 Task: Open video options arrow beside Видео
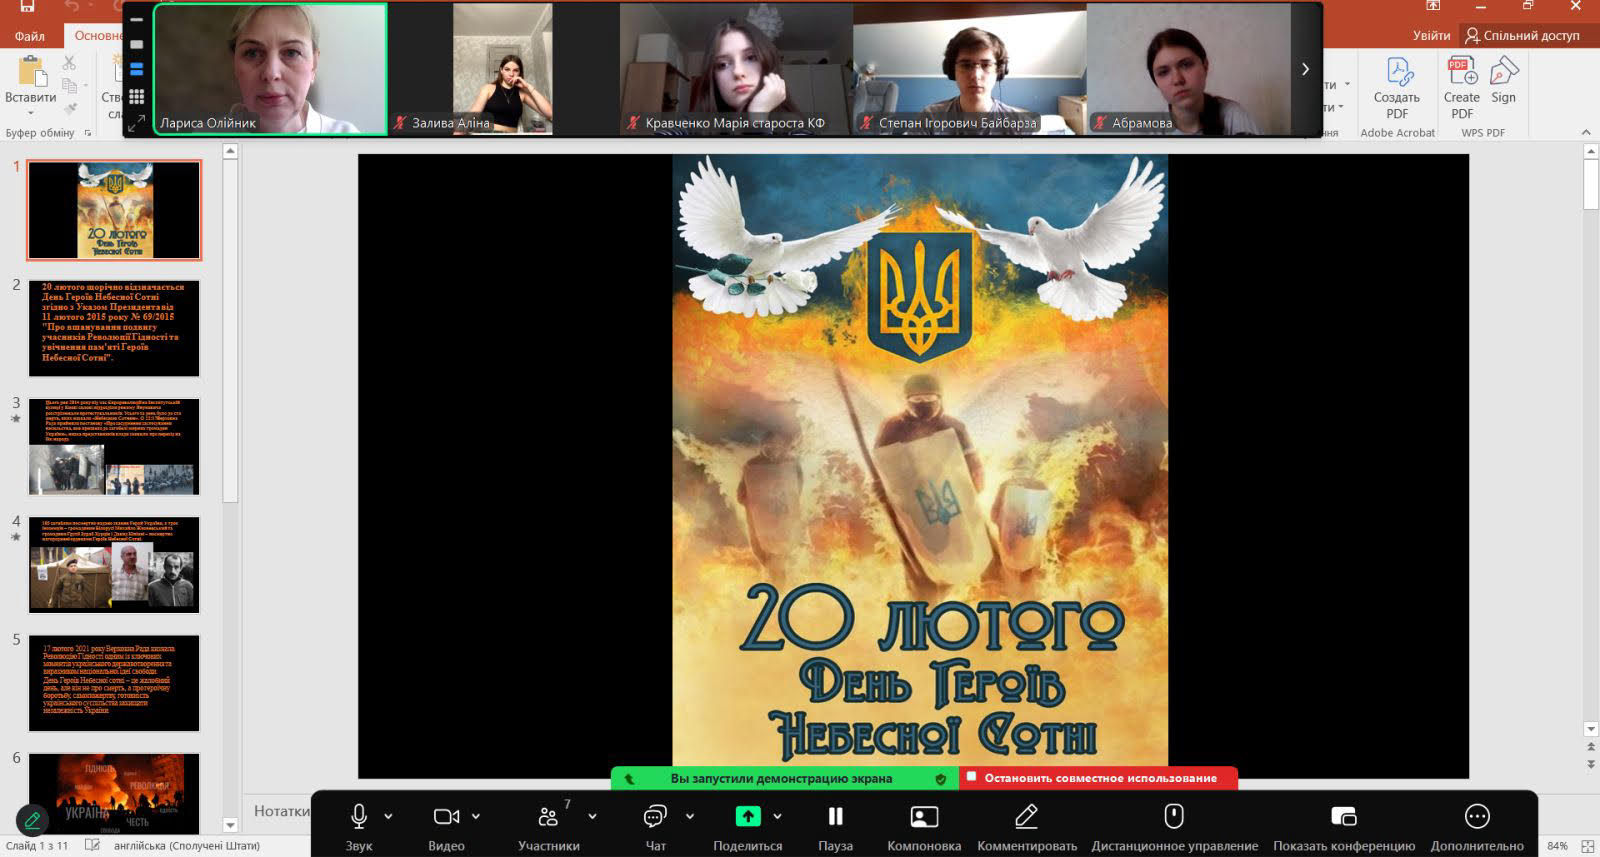pos(476,816)
